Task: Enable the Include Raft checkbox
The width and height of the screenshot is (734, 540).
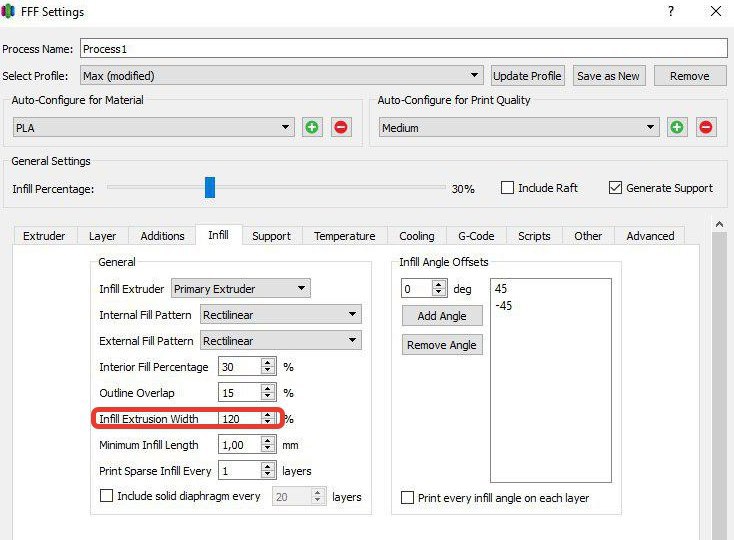Action: [507, 188]
